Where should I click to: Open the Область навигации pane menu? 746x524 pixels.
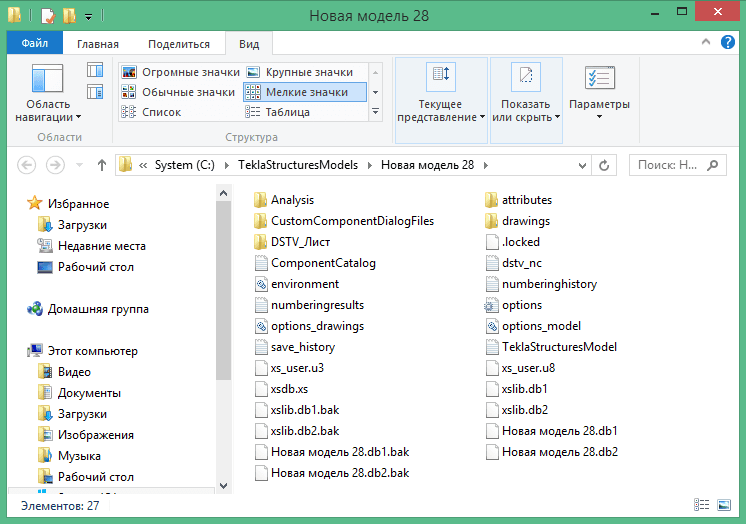click(48, 93)
